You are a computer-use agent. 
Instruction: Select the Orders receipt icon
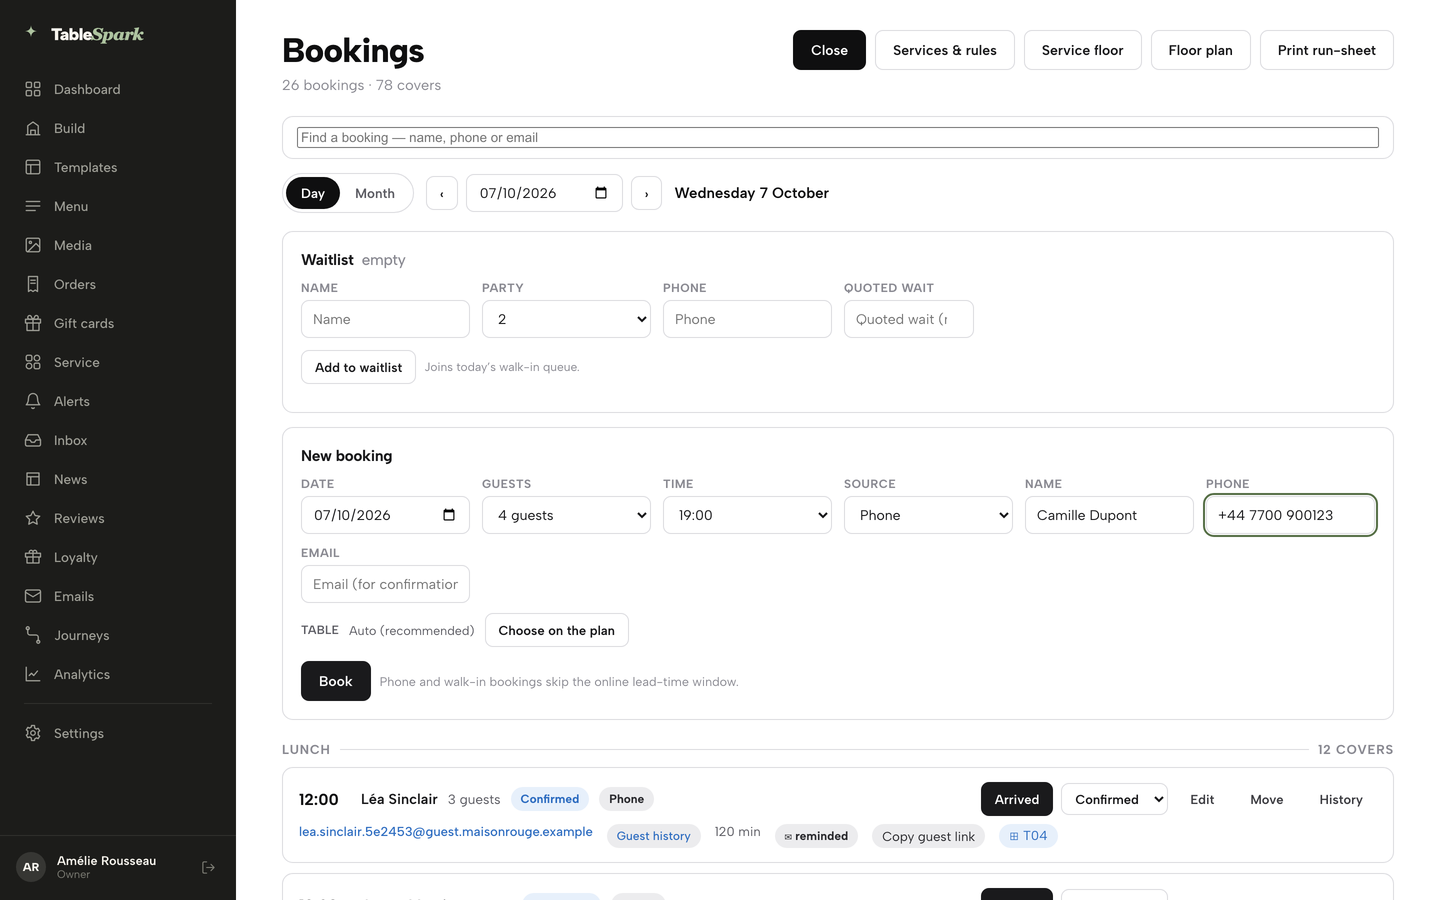pos(33,284)
